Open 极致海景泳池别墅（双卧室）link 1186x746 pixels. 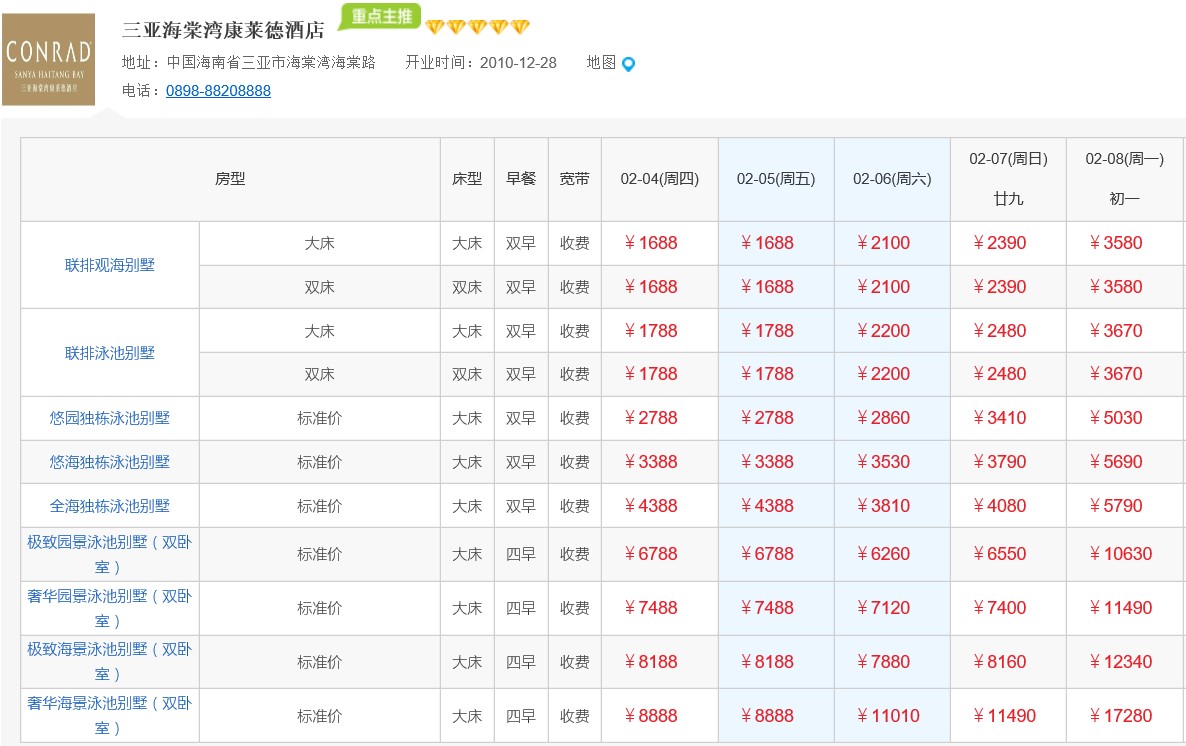110,662
